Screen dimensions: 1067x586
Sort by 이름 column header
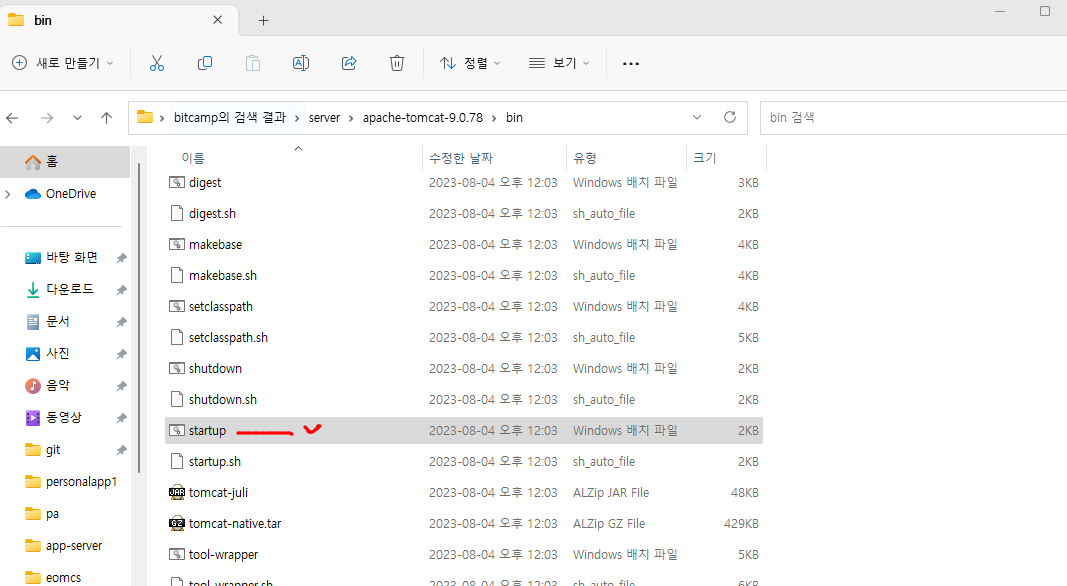(193, 158)
